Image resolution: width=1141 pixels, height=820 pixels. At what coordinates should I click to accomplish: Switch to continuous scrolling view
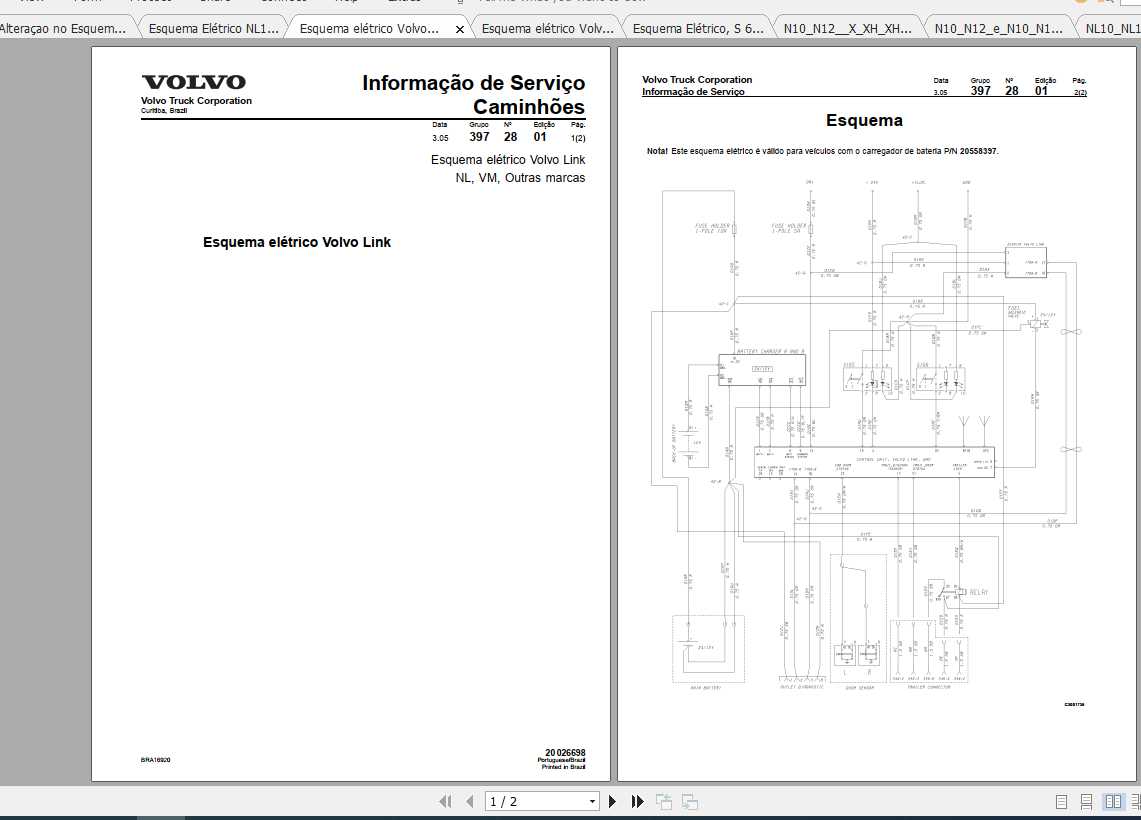(x=1086, y=801)
